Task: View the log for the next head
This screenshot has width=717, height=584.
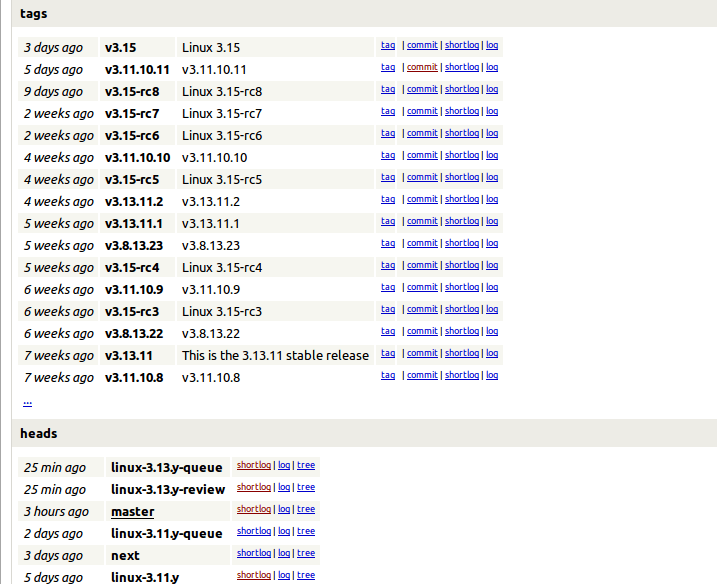Action: pos(284,553)
